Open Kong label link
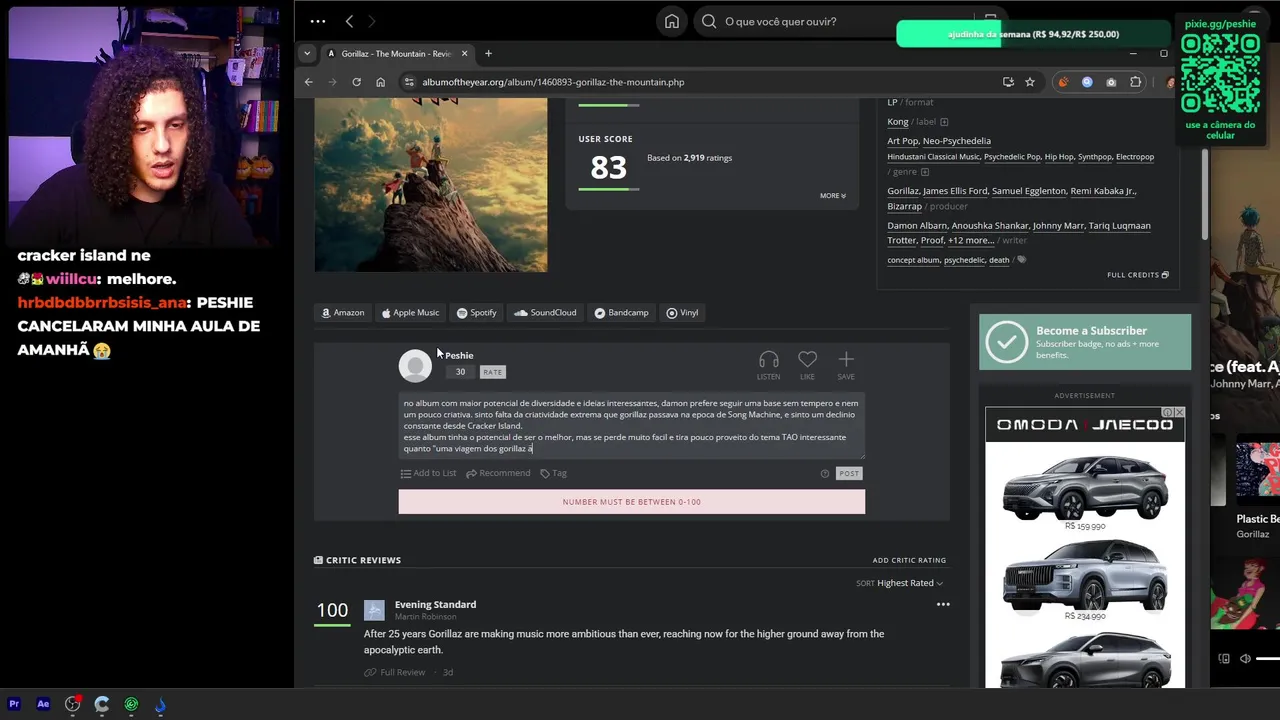Image resolution: width=1280 pixels, height=720 pixels. 898,122
